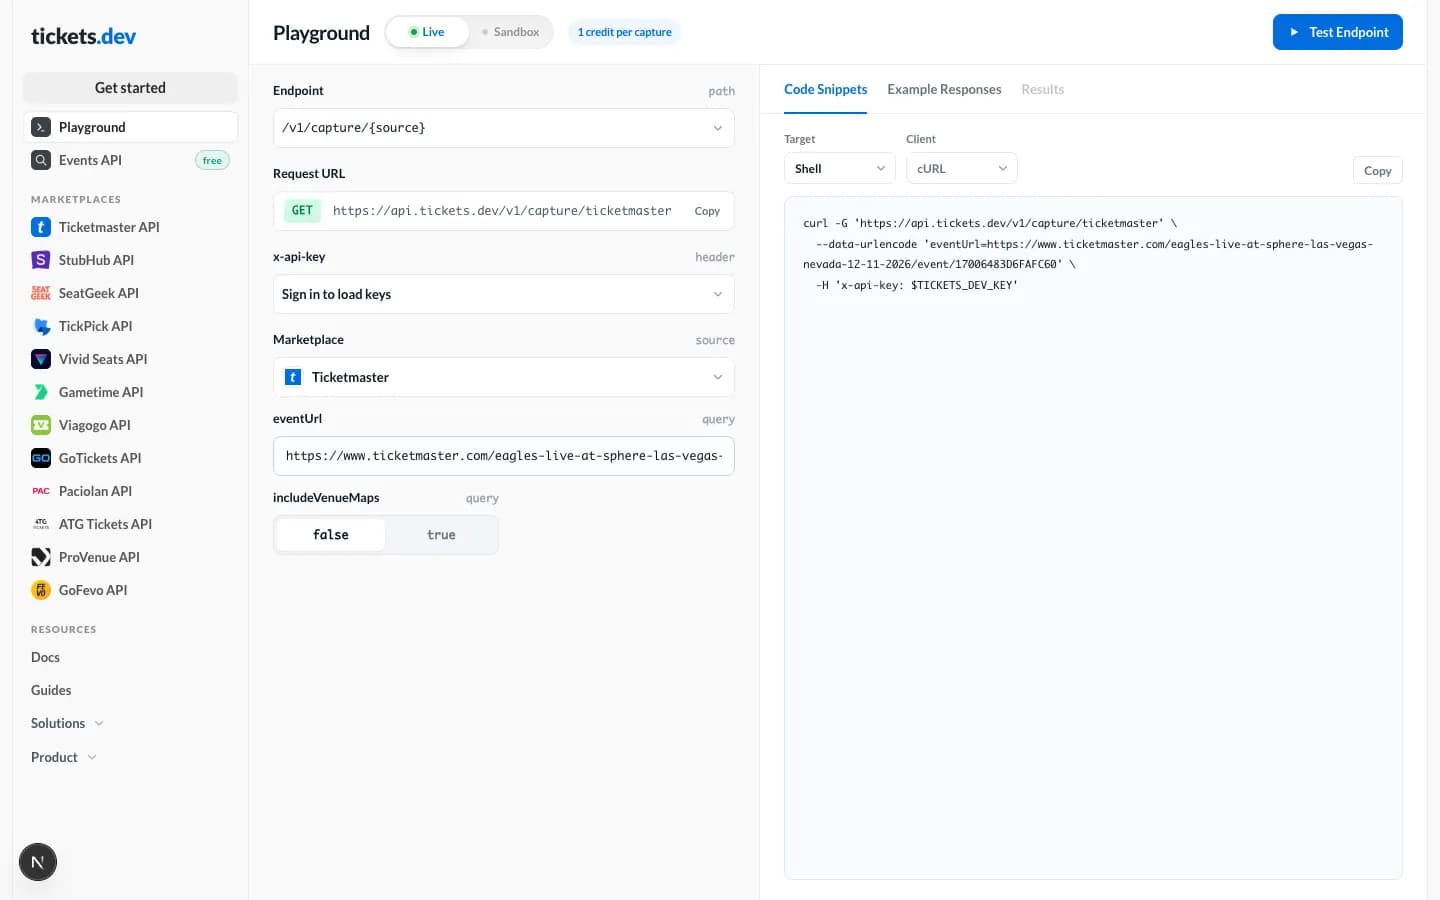Open the Results tab

coord(1042,89)
